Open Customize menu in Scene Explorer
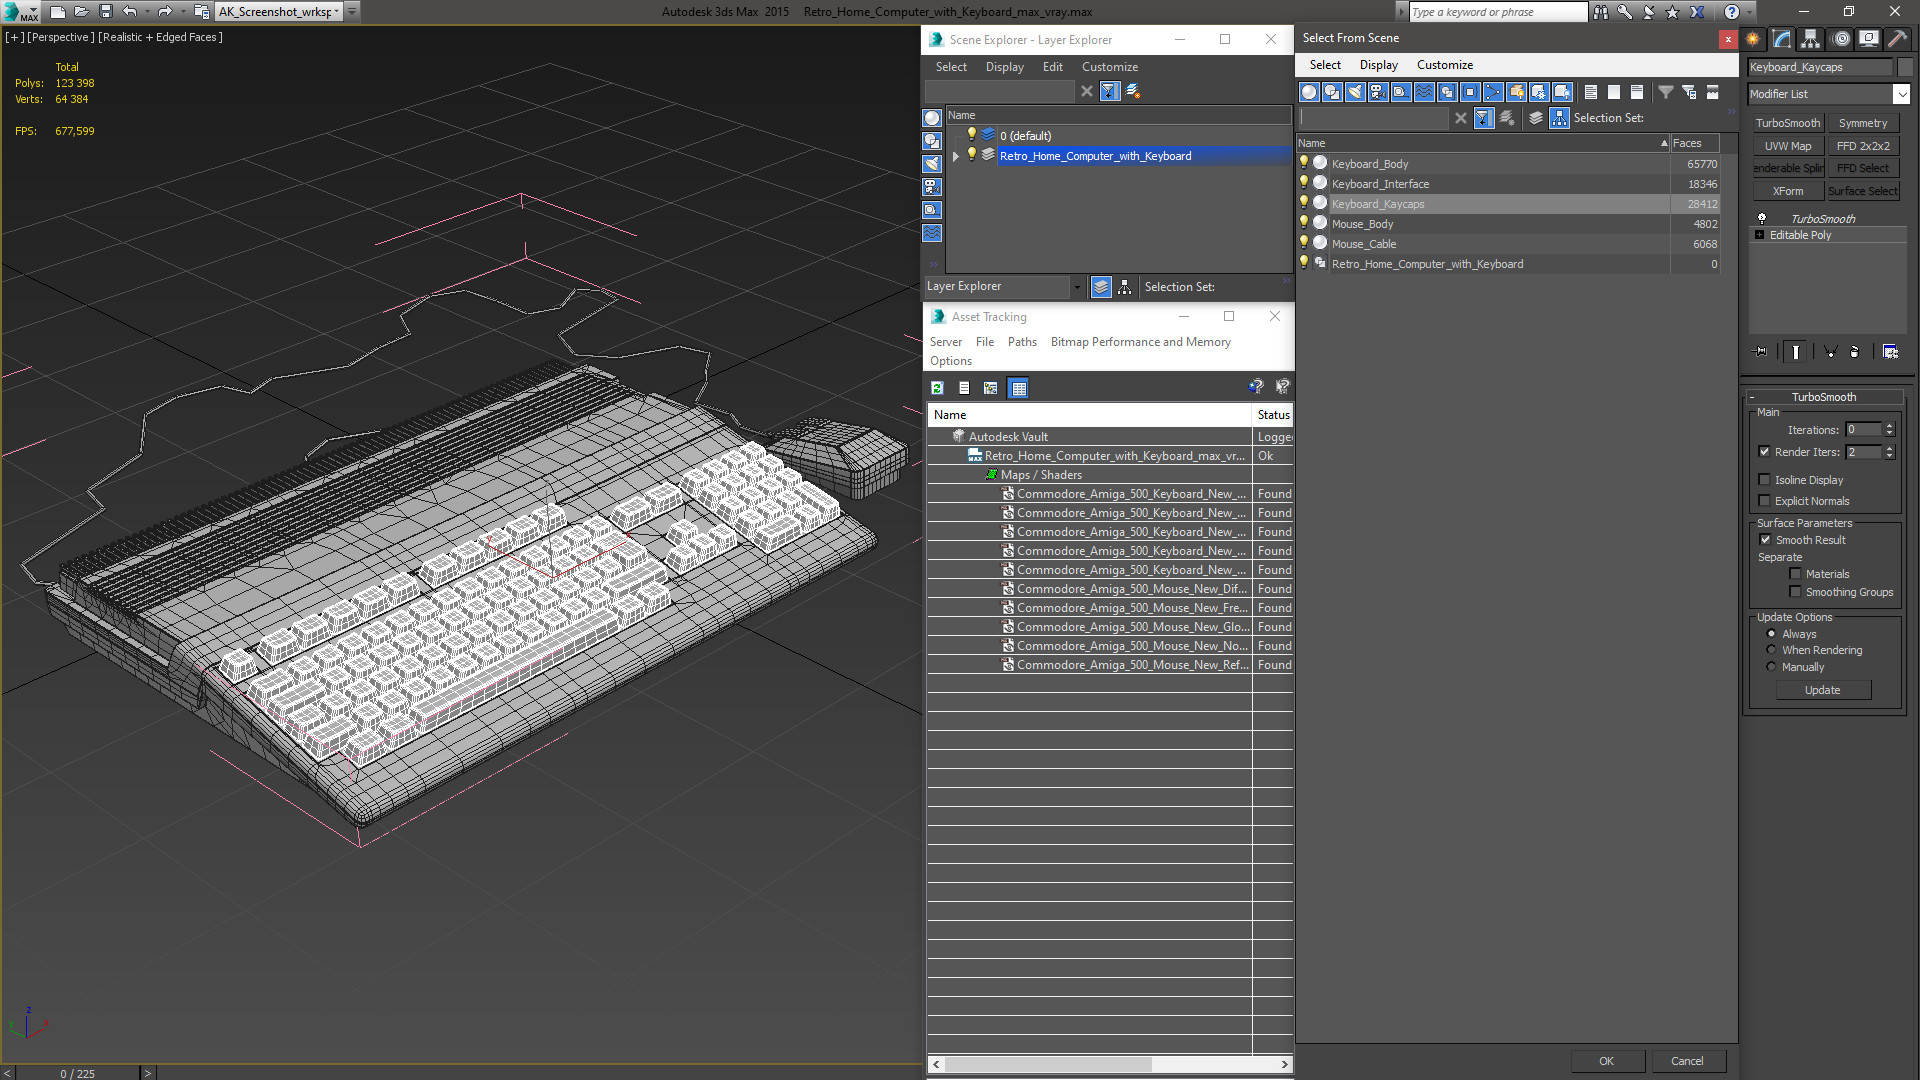The width and height of the screenshot is (1920, 1080). 1109,67
